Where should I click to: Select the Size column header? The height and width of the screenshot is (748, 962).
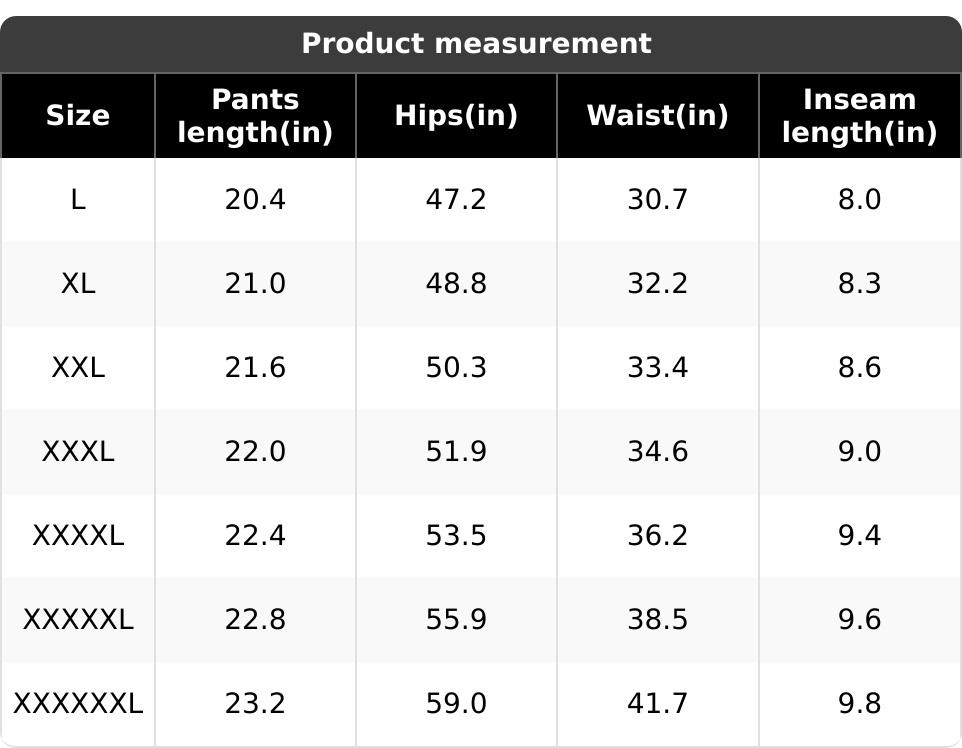coord(78,116)
